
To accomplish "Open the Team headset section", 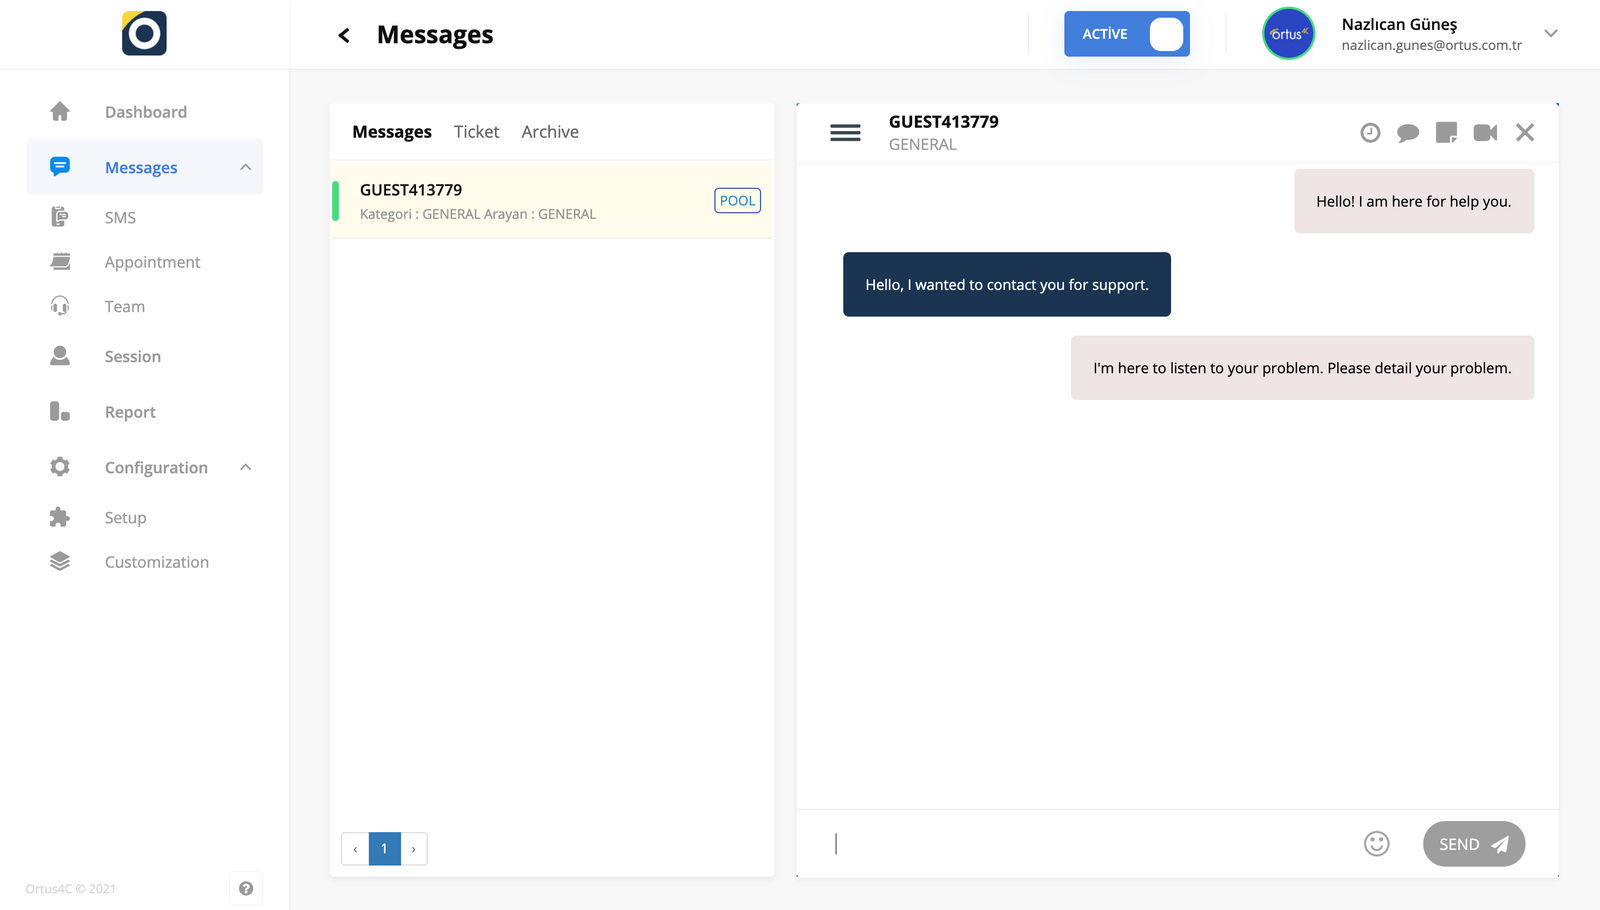I will [60, 306].
